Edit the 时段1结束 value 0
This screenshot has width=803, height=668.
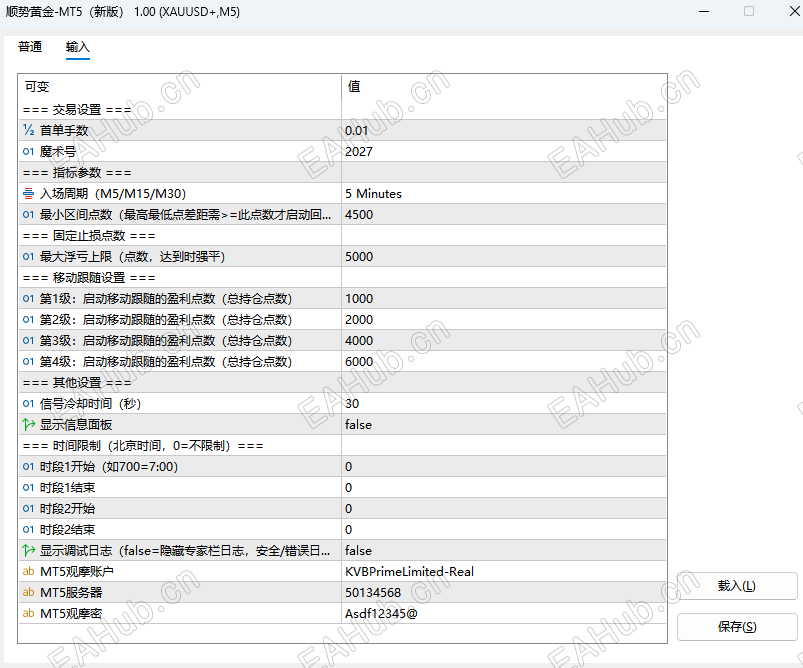(x=504, y=488)
